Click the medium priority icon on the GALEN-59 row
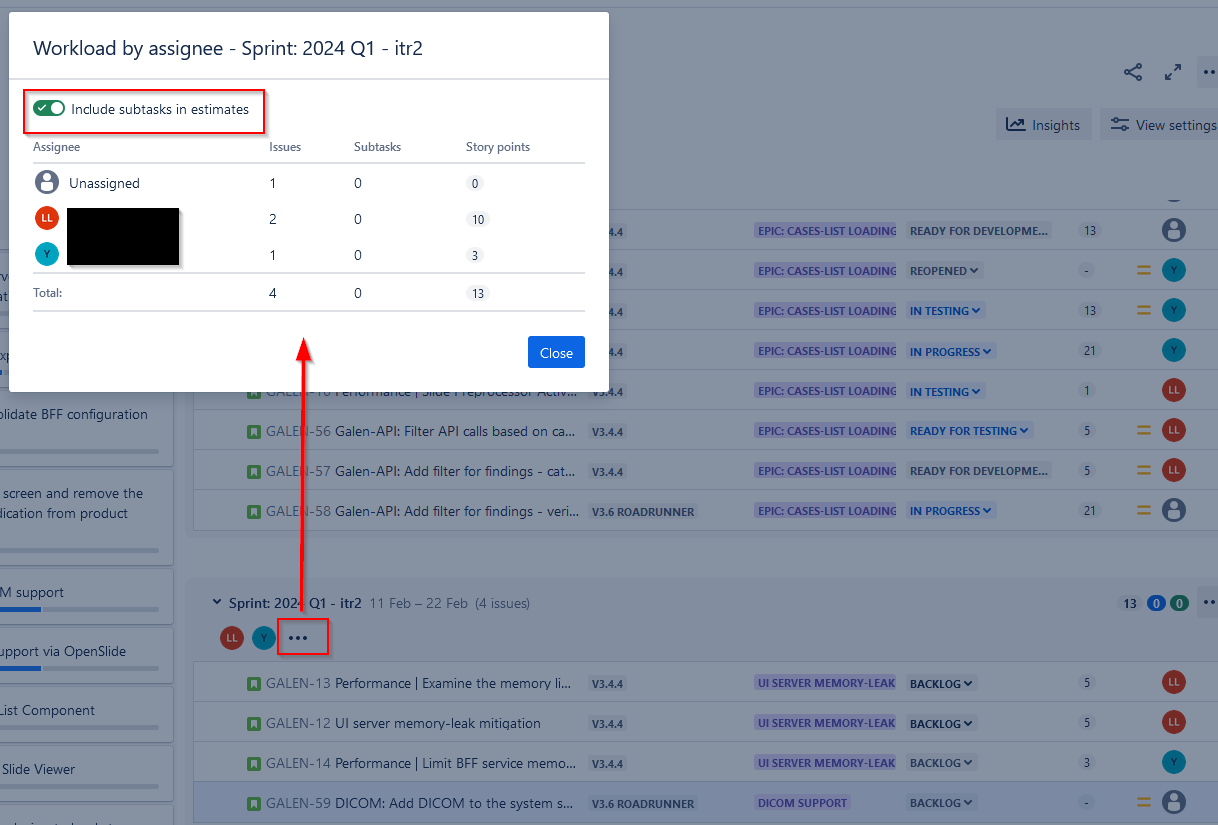 1144,803
